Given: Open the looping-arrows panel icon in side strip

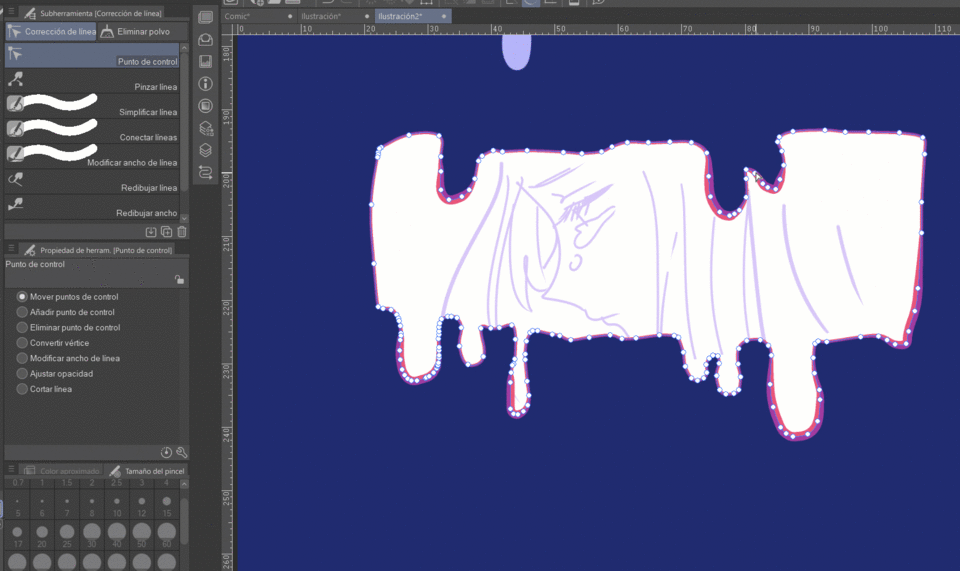Looking at the screenshot, I should (x=206, y=173).
